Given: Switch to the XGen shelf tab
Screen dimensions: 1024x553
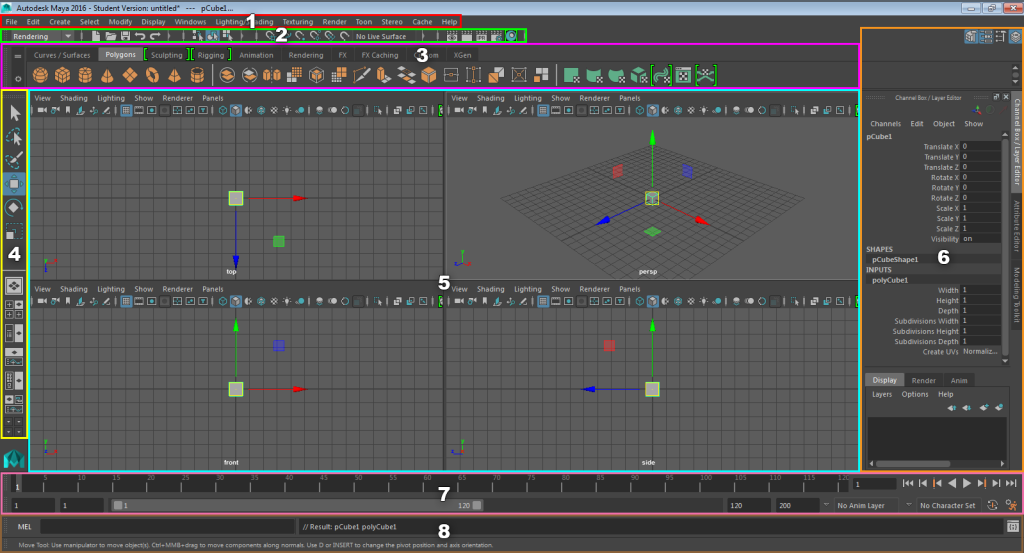Looking at the screenshot, I should tap(462, 55).
